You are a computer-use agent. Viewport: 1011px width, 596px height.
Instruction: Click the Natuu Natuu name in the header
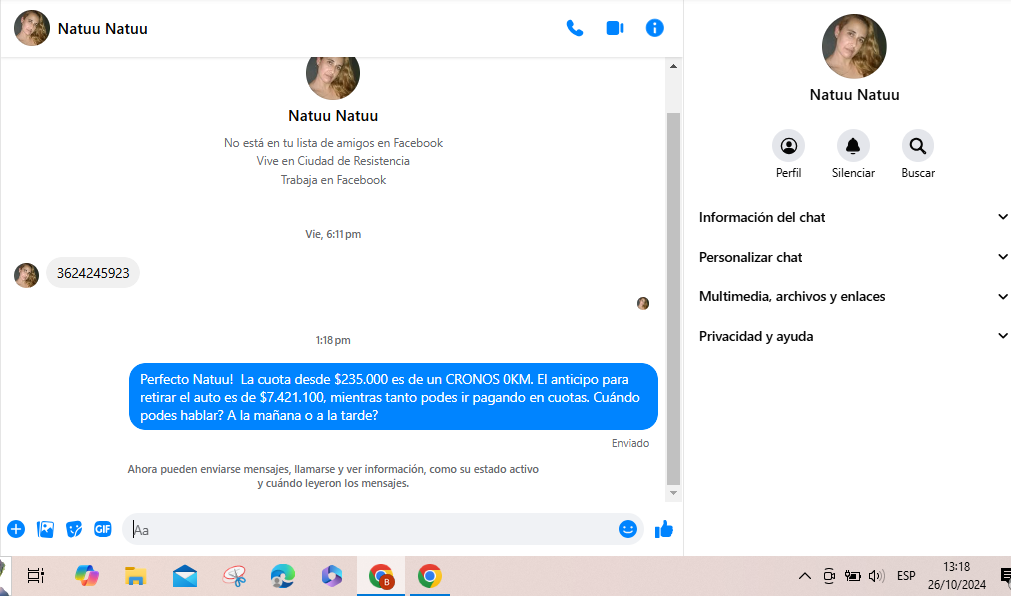pyautogui.click(x=103, y=29)
